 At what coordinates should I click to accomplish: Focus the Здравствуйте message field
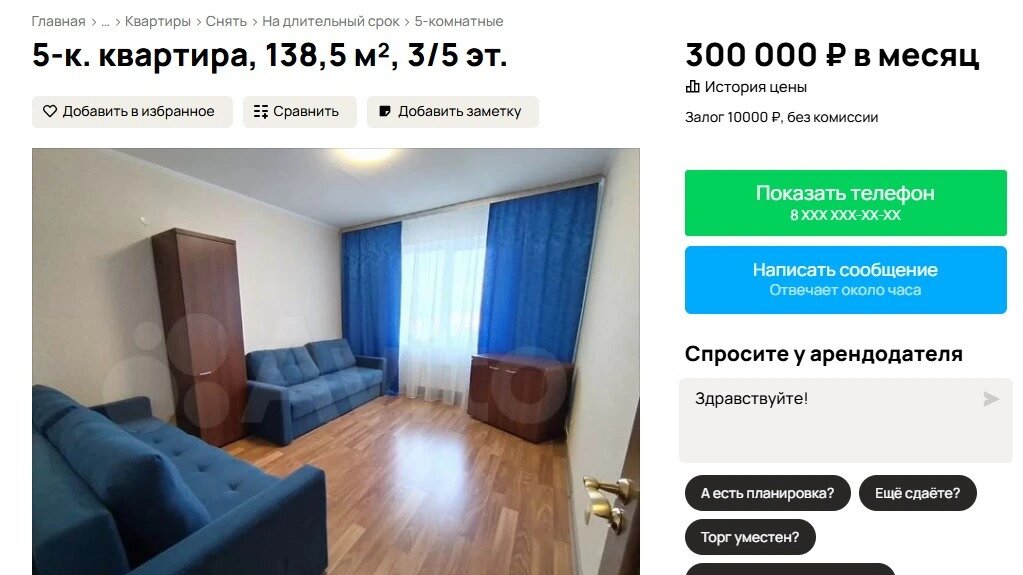coord(846,421)
